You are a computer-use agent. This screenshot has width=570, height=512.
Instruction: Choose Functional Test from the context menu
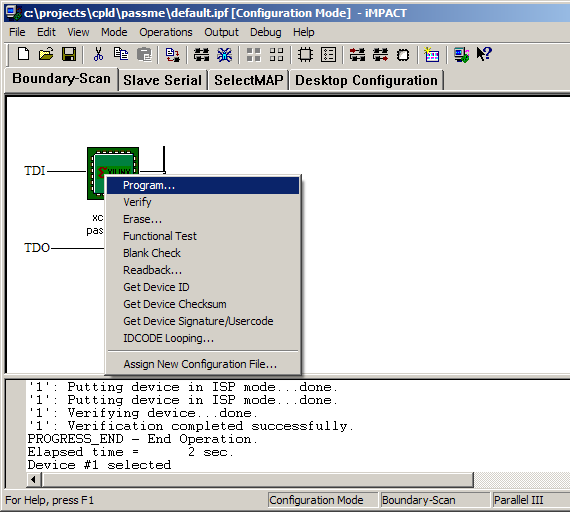click(203, 236)
